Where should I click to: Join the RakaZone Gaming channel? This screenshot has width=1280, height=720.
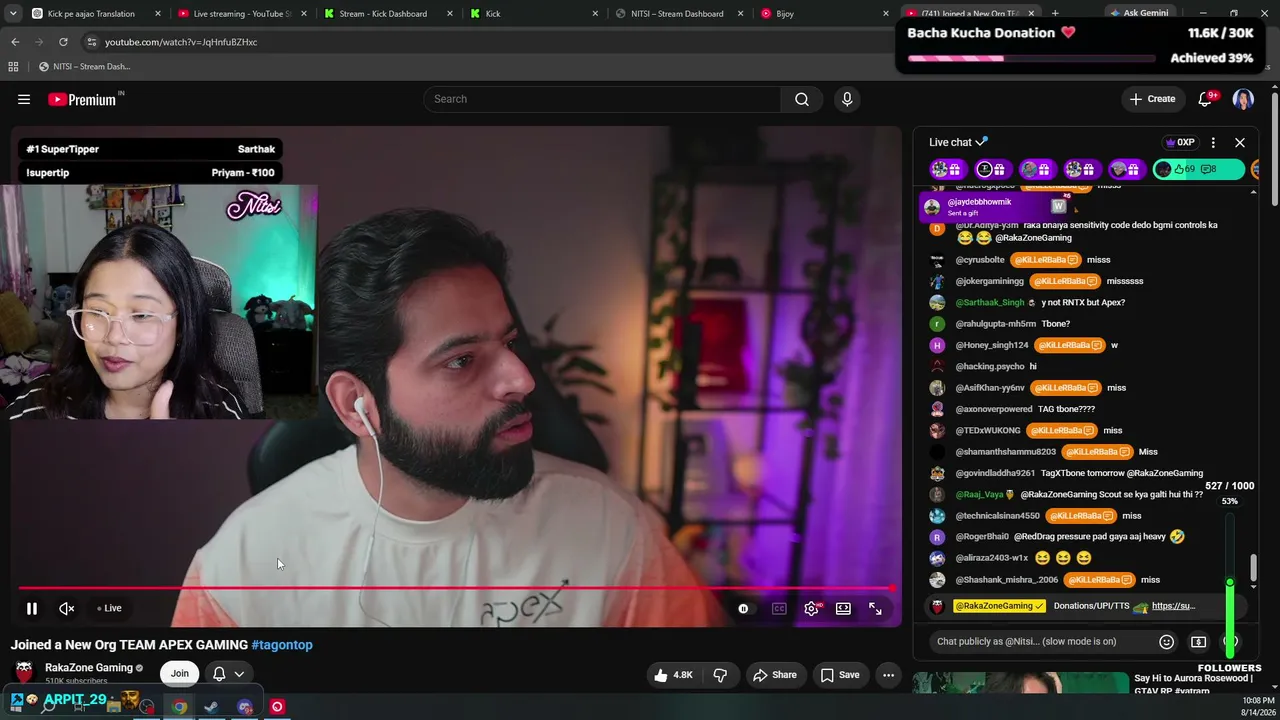point(180,673)
